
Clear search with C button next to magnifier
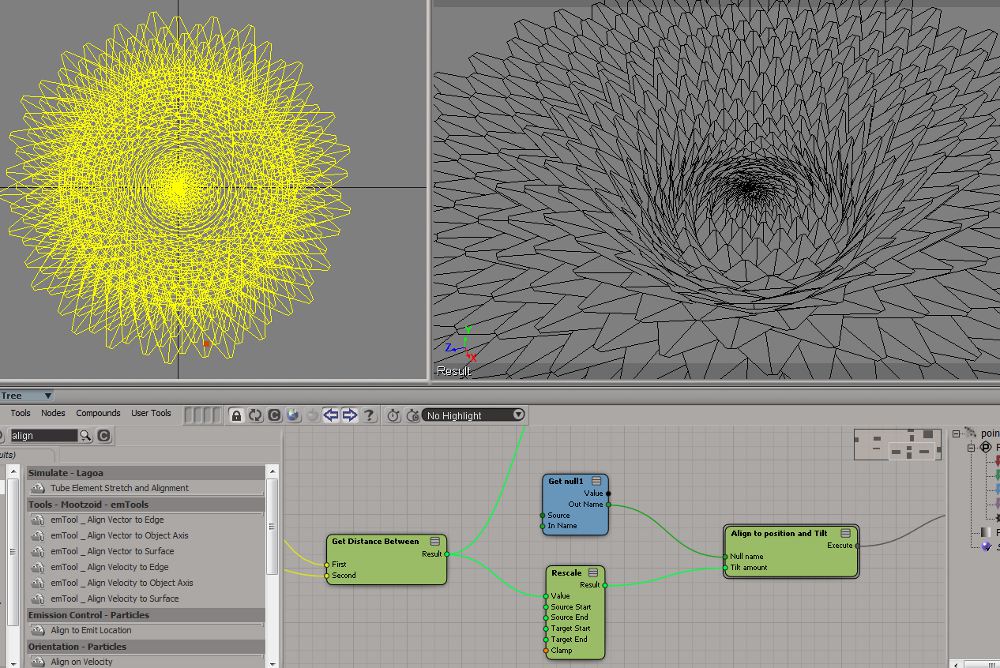point(103,436)
